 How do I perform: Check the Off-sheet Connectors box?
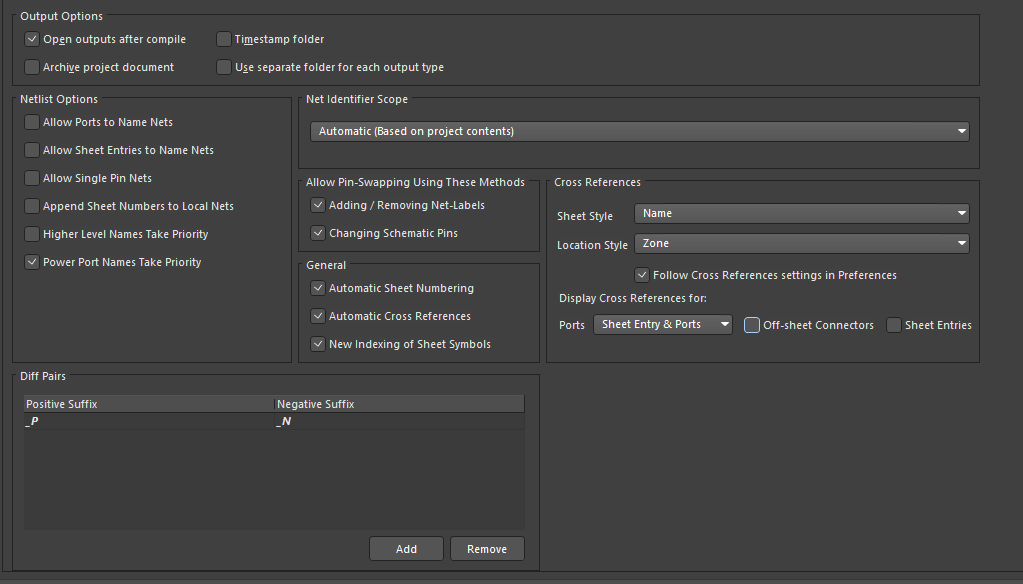pos(752,325)
